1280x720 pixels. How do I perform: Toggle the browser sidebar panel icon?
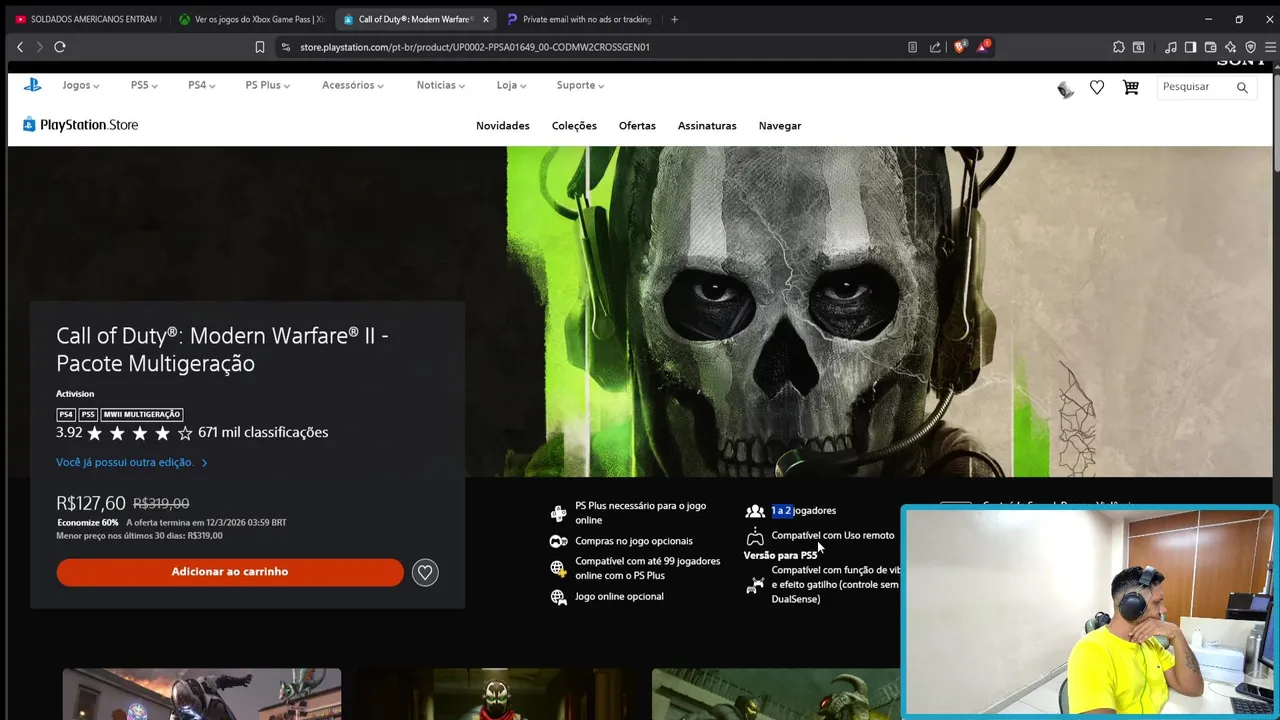(x=1190, y=47)
